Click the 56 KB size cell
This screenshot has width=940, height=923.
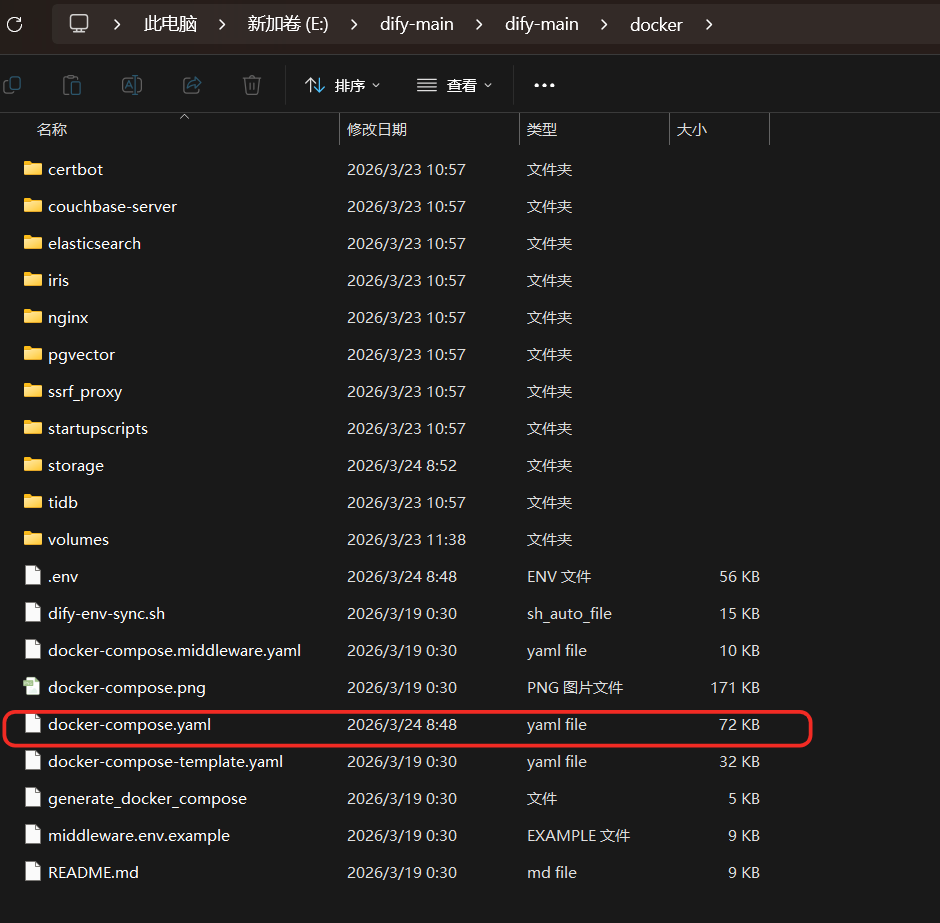[739, 577]
